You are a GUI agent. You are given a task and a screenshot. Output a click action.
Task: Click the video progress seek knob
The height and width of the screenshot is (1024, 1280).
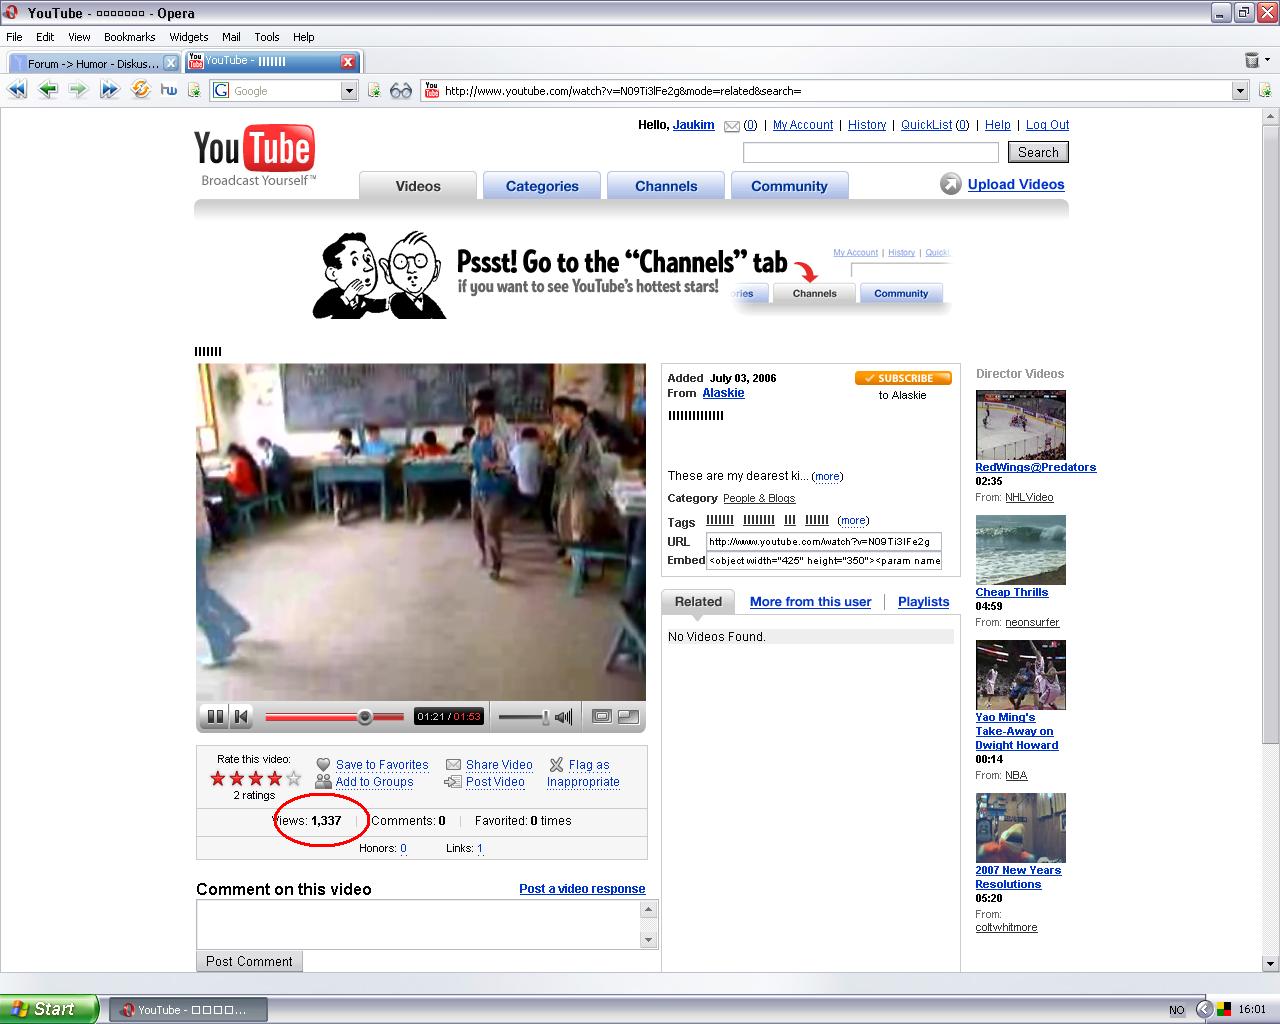[365, 716]
